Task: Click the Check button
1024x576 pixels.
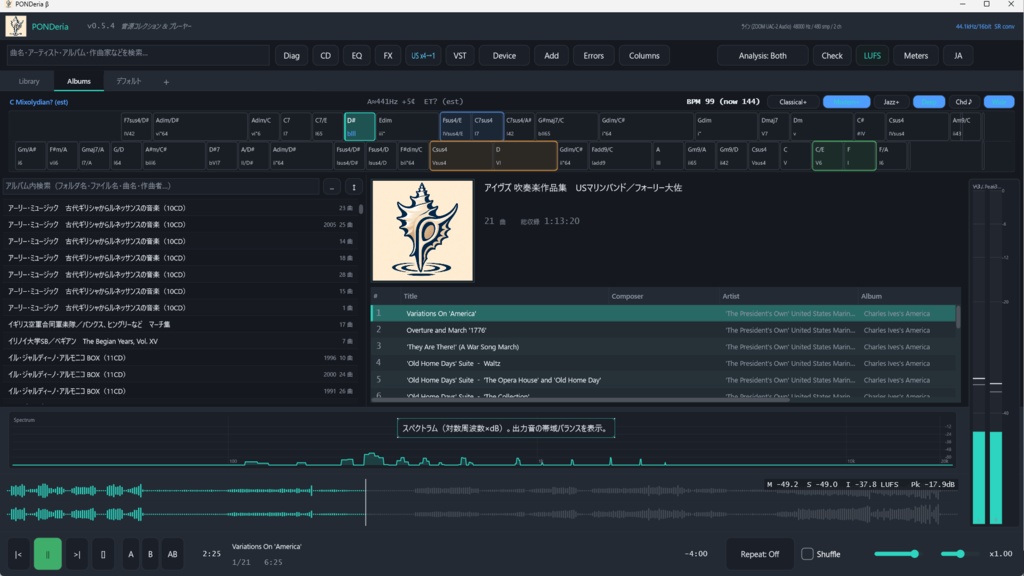Action: (x=831, y=56)
